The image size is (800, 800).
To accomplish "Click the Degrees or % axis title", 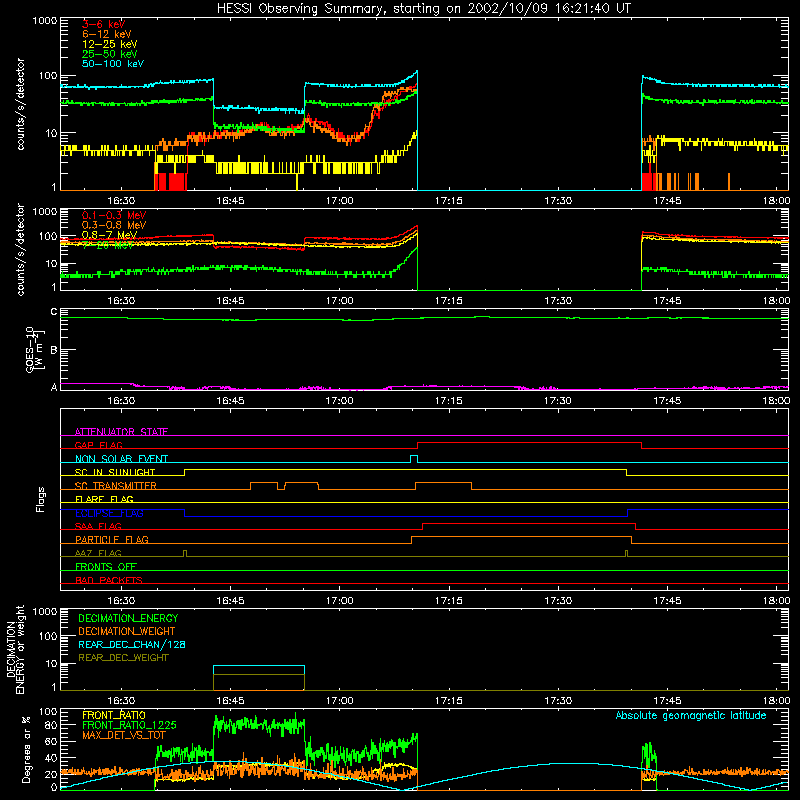I will pyautogui.click(x=26, y=749).
